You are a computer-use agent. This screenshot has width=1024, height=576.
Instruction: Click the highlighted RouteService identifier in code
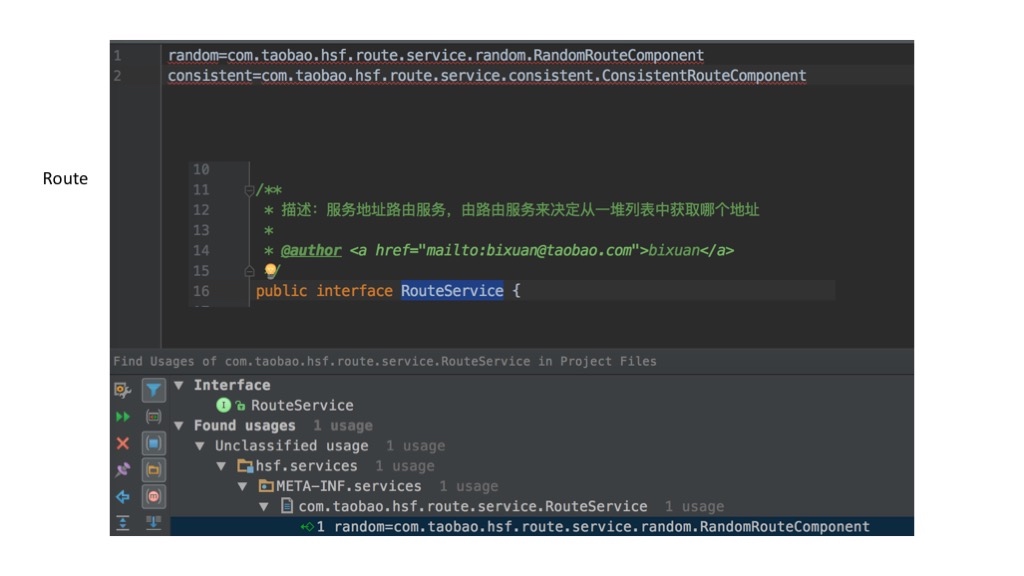click(x=452, y=291)
